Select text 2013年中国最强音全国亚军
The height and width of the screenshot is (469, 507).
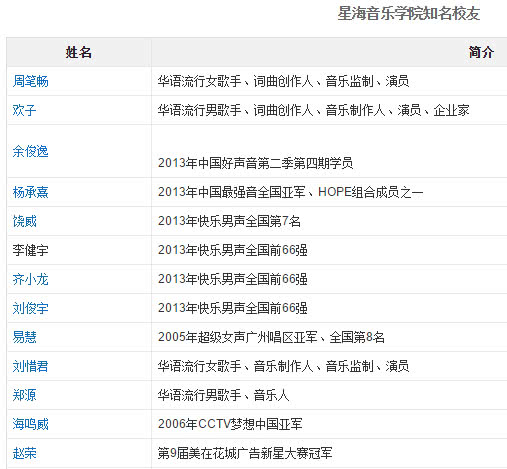pyautogui.click(x=232, y=192)
